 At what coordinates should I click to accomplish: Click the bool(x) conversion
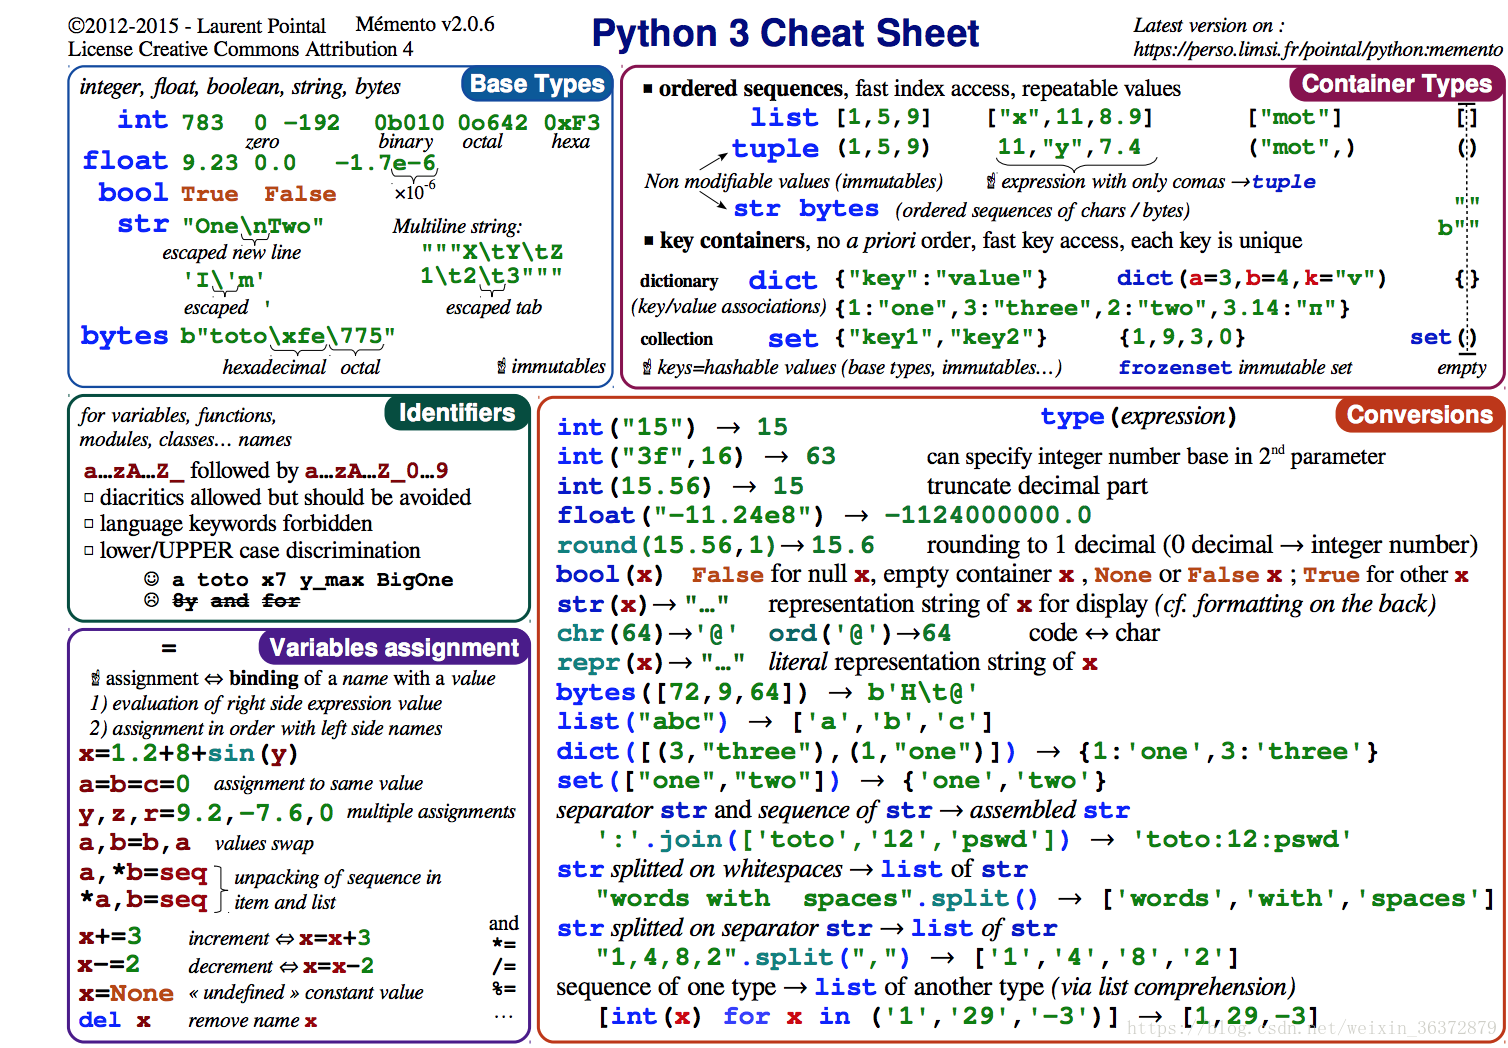(x=610, y=575)
